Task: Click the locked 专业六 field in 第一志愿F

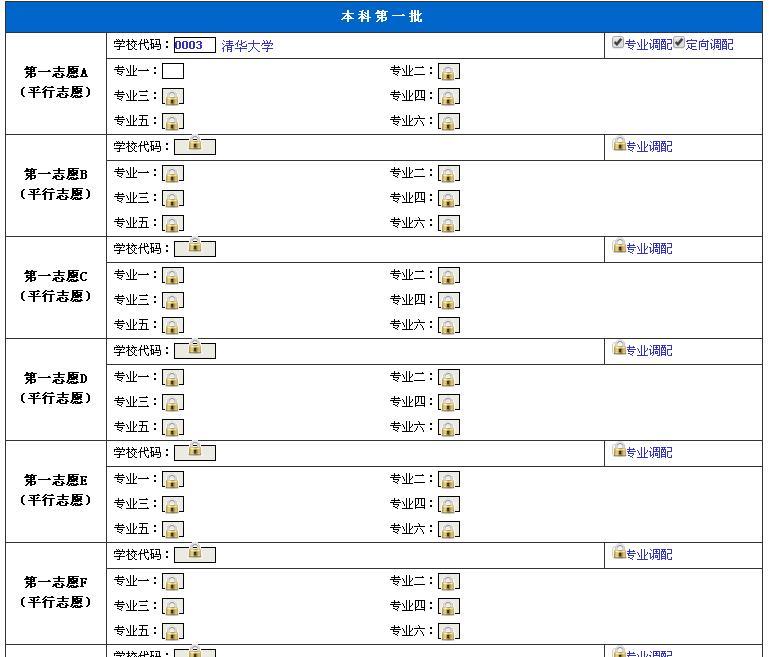Action: (449, 632)
